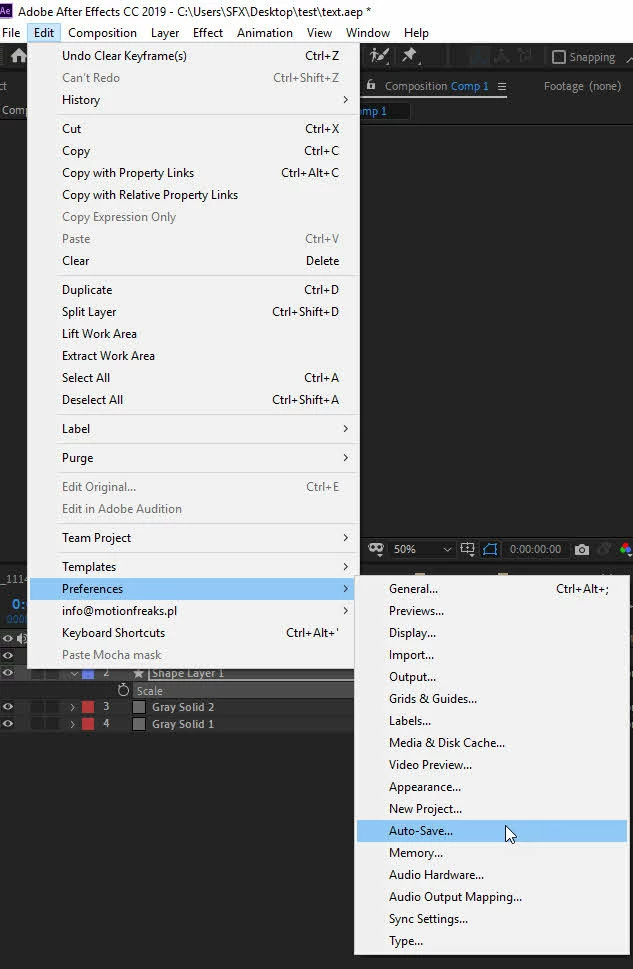Click the Home icon in the toolbar

point(19,56)
